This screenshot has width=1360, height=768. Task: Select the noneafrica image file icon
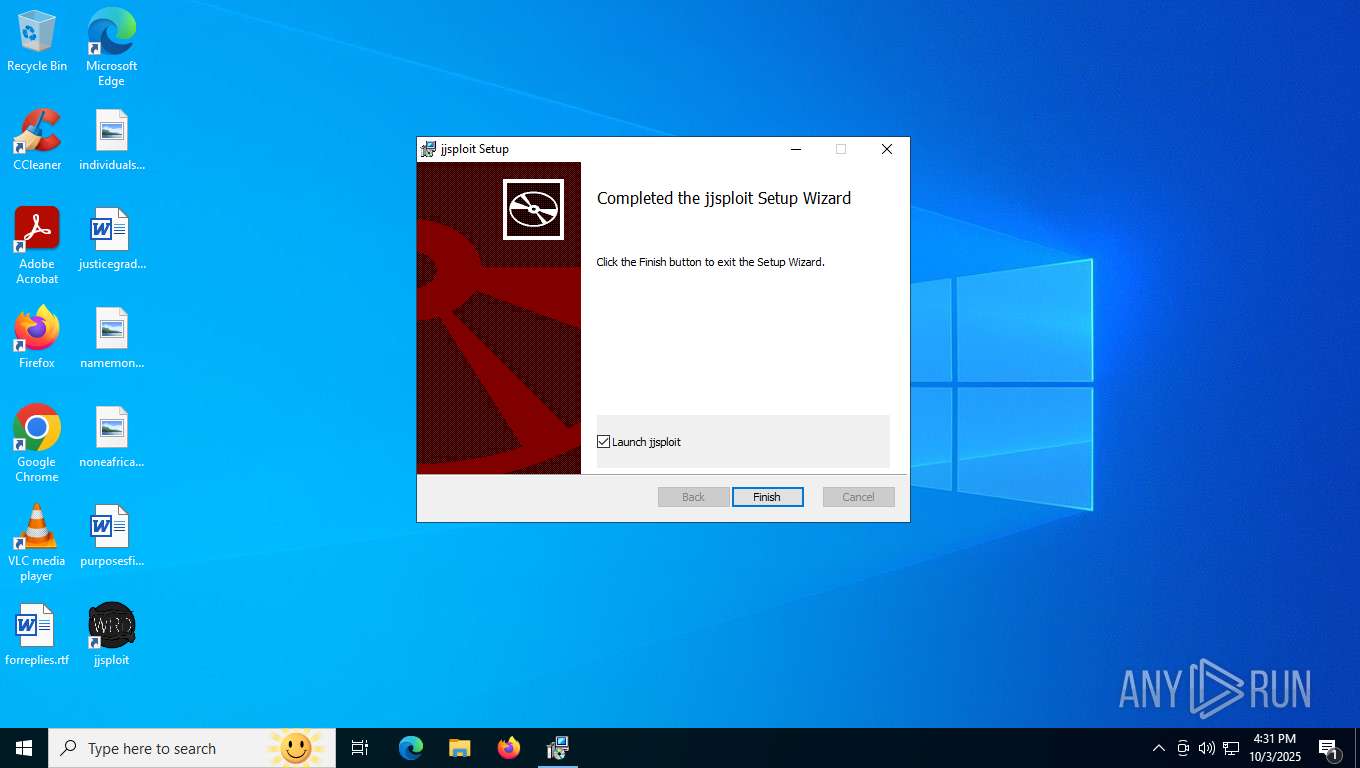click(x=111, y=437)
